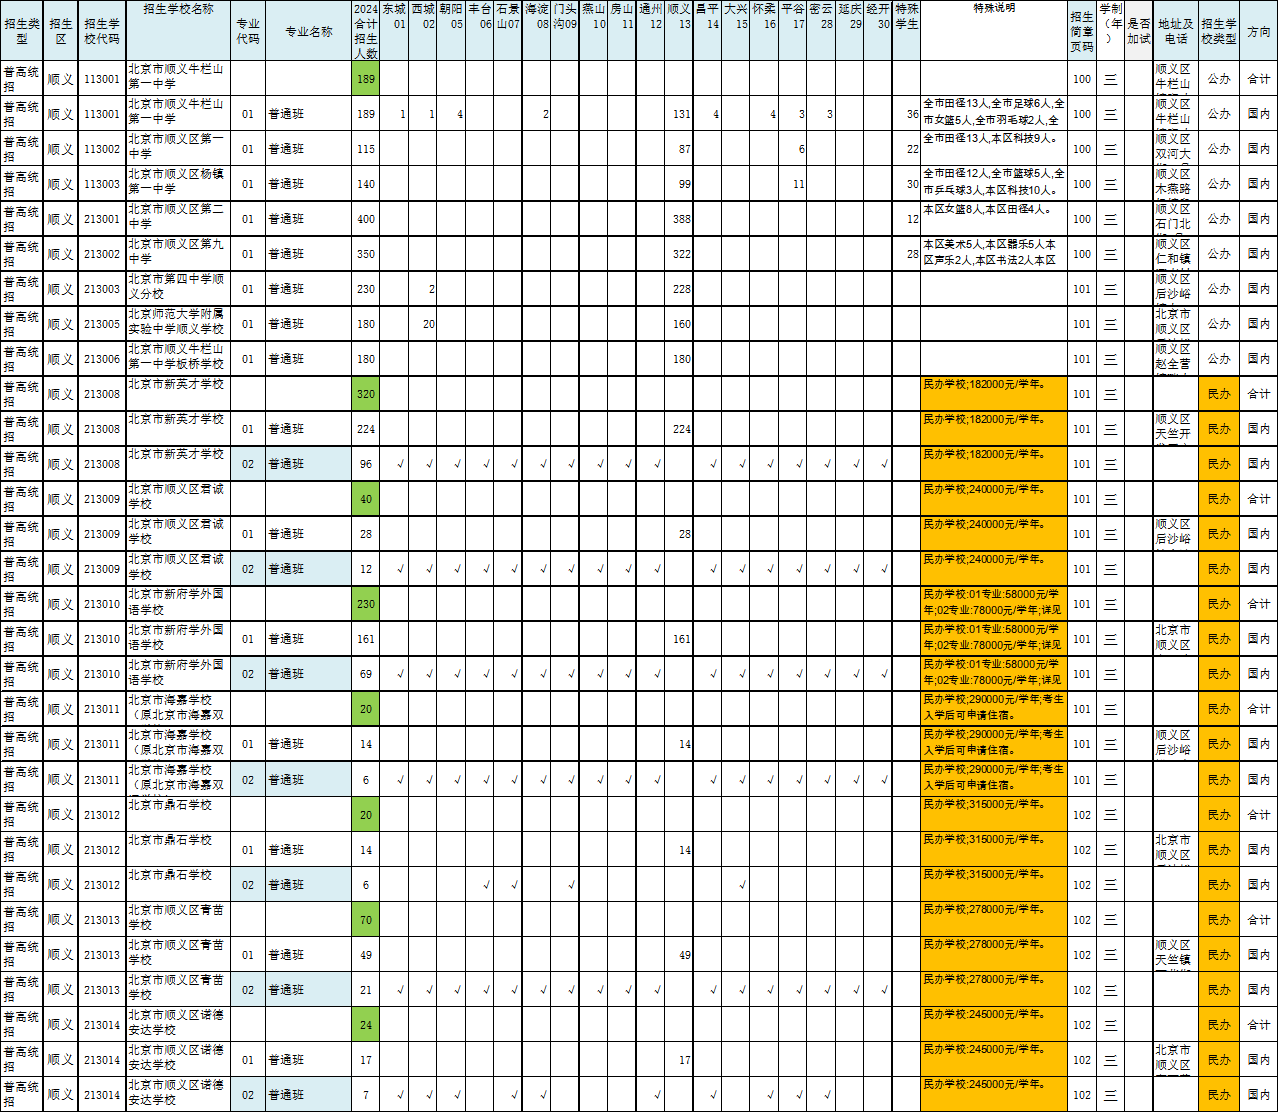
Task: Click the green cell with value 70
Action: (366, 920)
